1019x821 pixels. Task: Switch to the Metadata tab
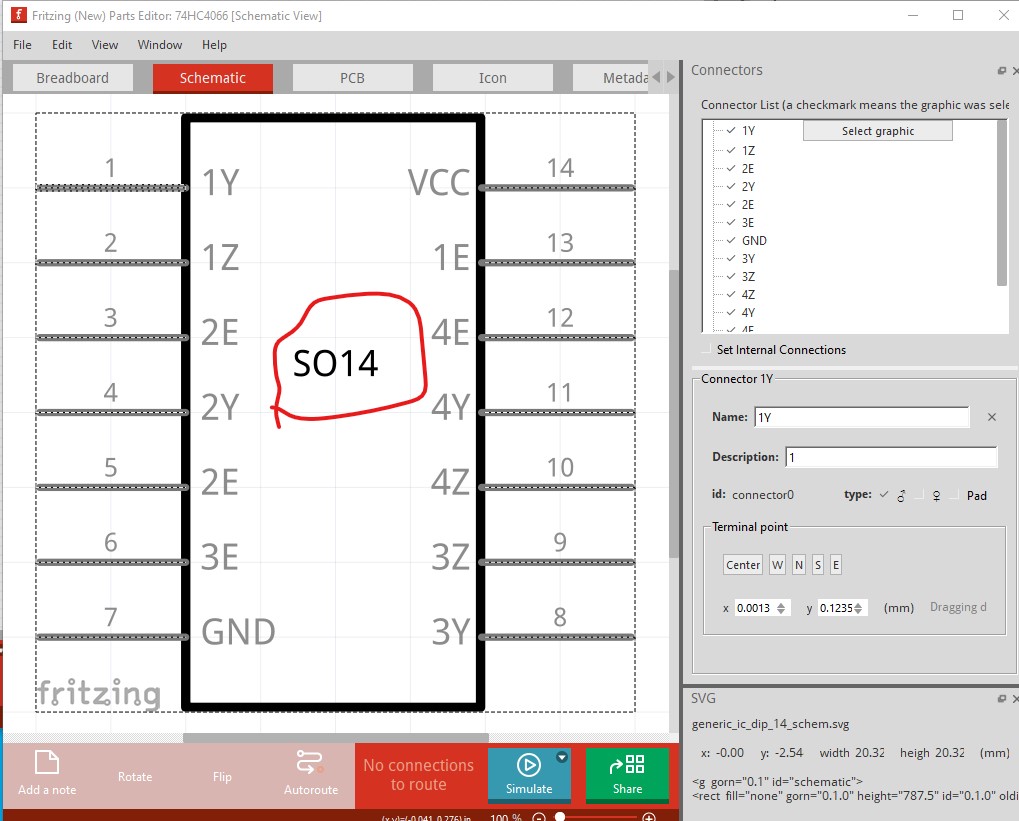pos(610,78)
